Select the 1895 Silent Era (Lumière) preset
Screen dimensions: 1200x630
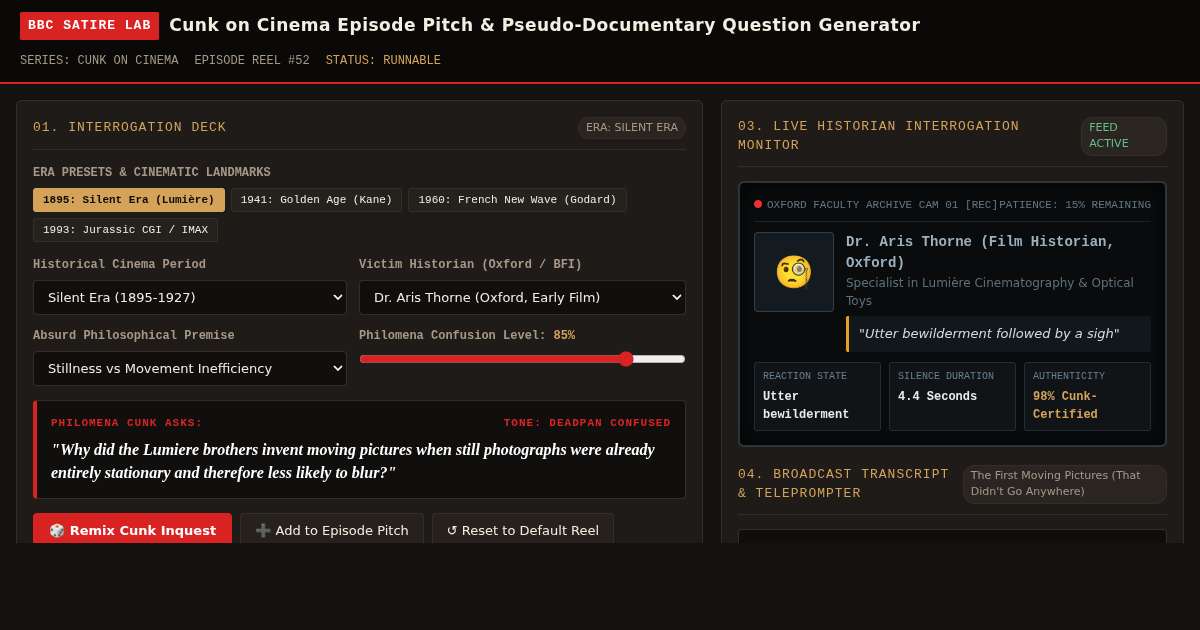pyautogui.click(x=129, y=200)
